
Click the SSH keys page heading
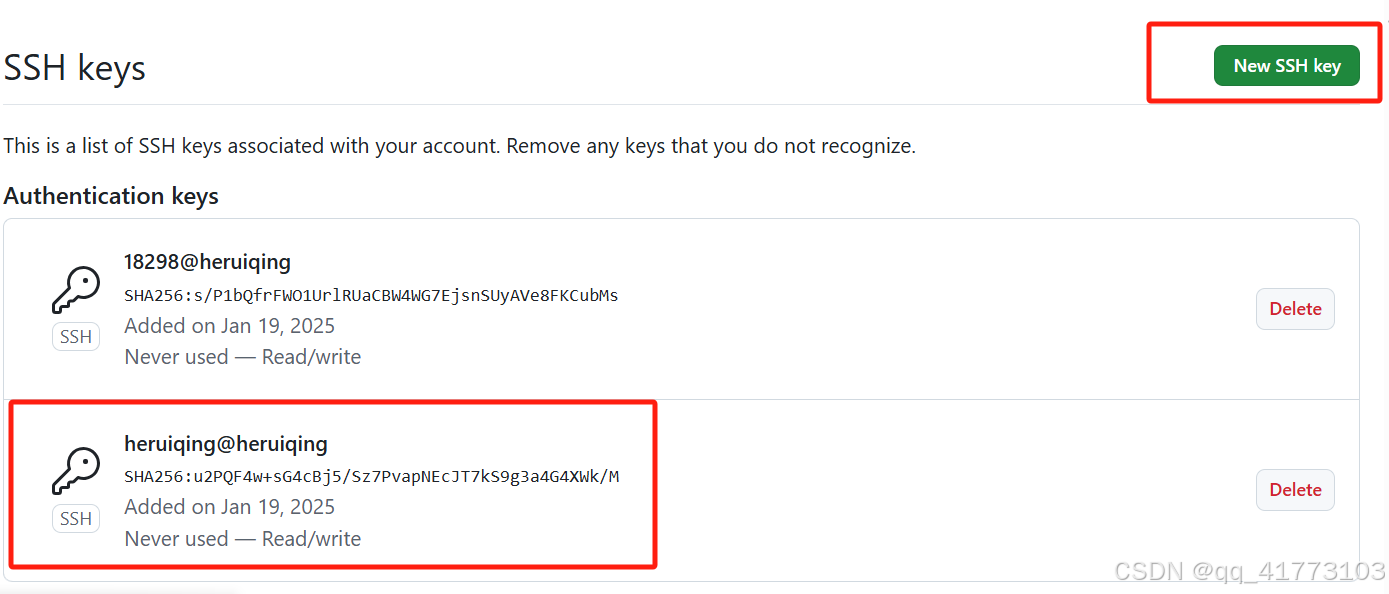[x=75, y=68]
